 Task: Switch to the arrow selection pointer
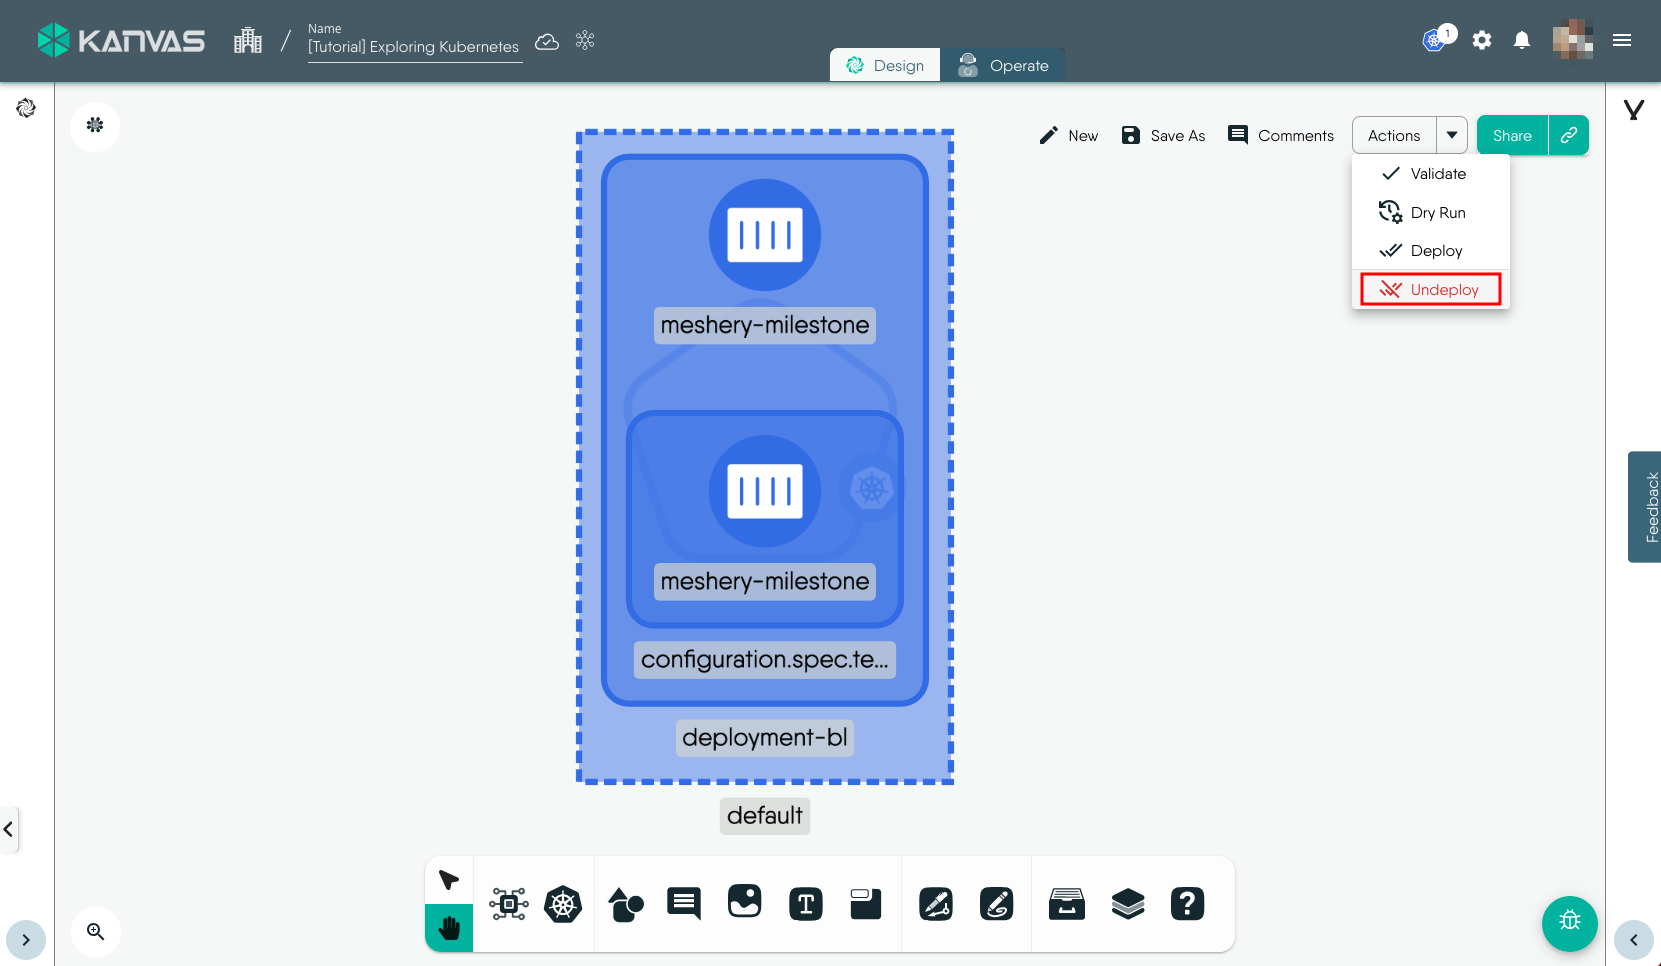pyautogui.click(x=449, y=880)
